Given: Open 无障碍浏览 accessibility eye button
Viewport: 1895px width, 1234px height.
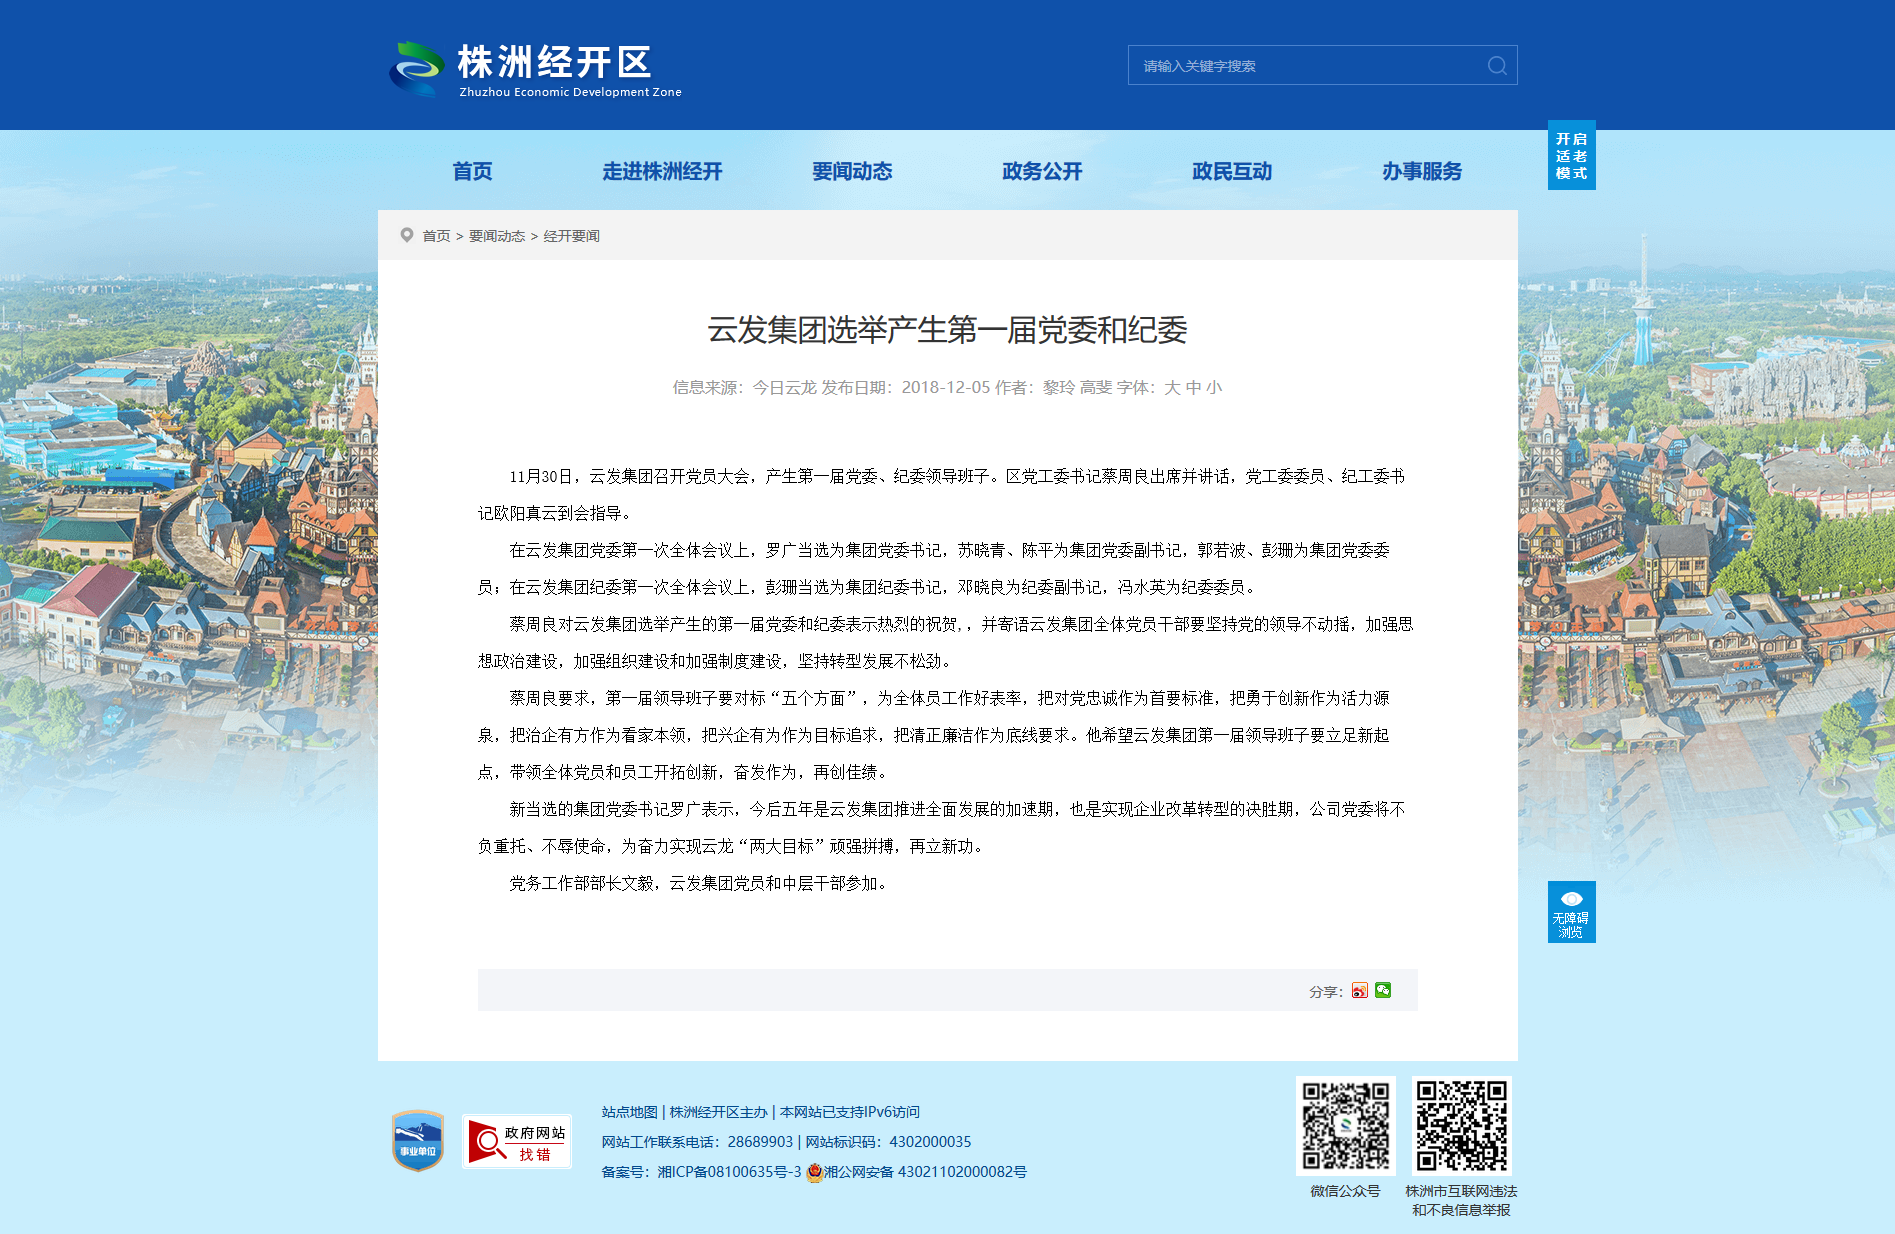Looking at the screenshot, I should coord(1571,911).
